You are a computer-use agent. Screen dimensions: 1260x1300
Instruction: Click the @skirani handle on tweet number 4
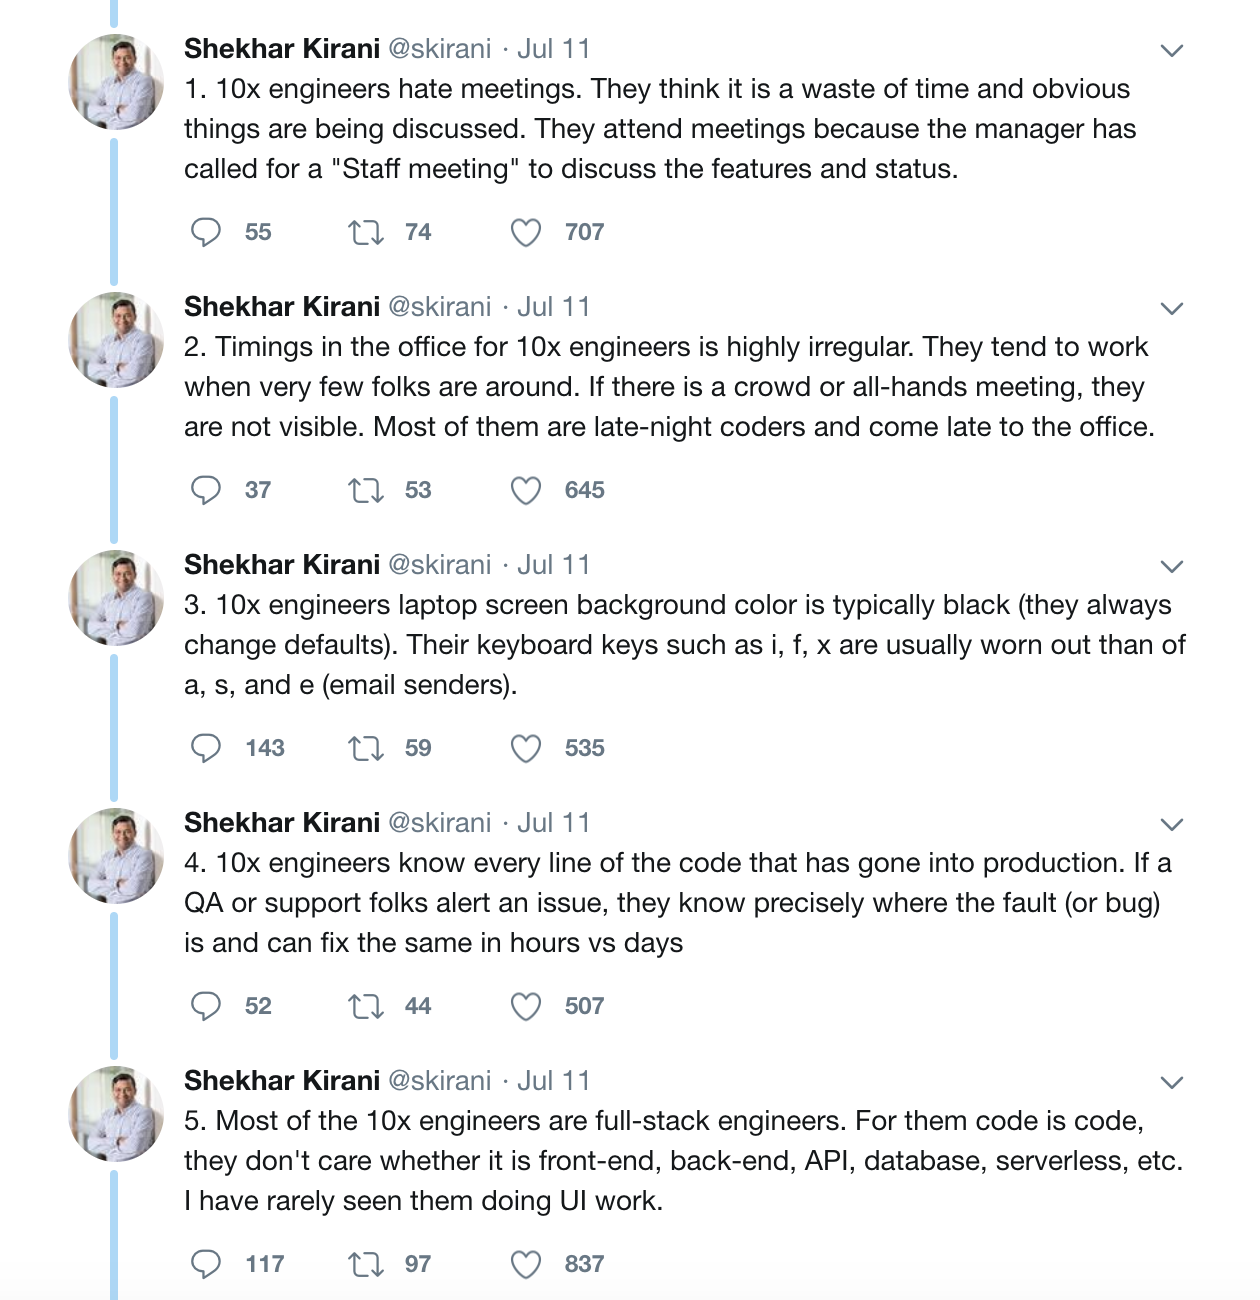pyautogui.click(x=439, y=823)
